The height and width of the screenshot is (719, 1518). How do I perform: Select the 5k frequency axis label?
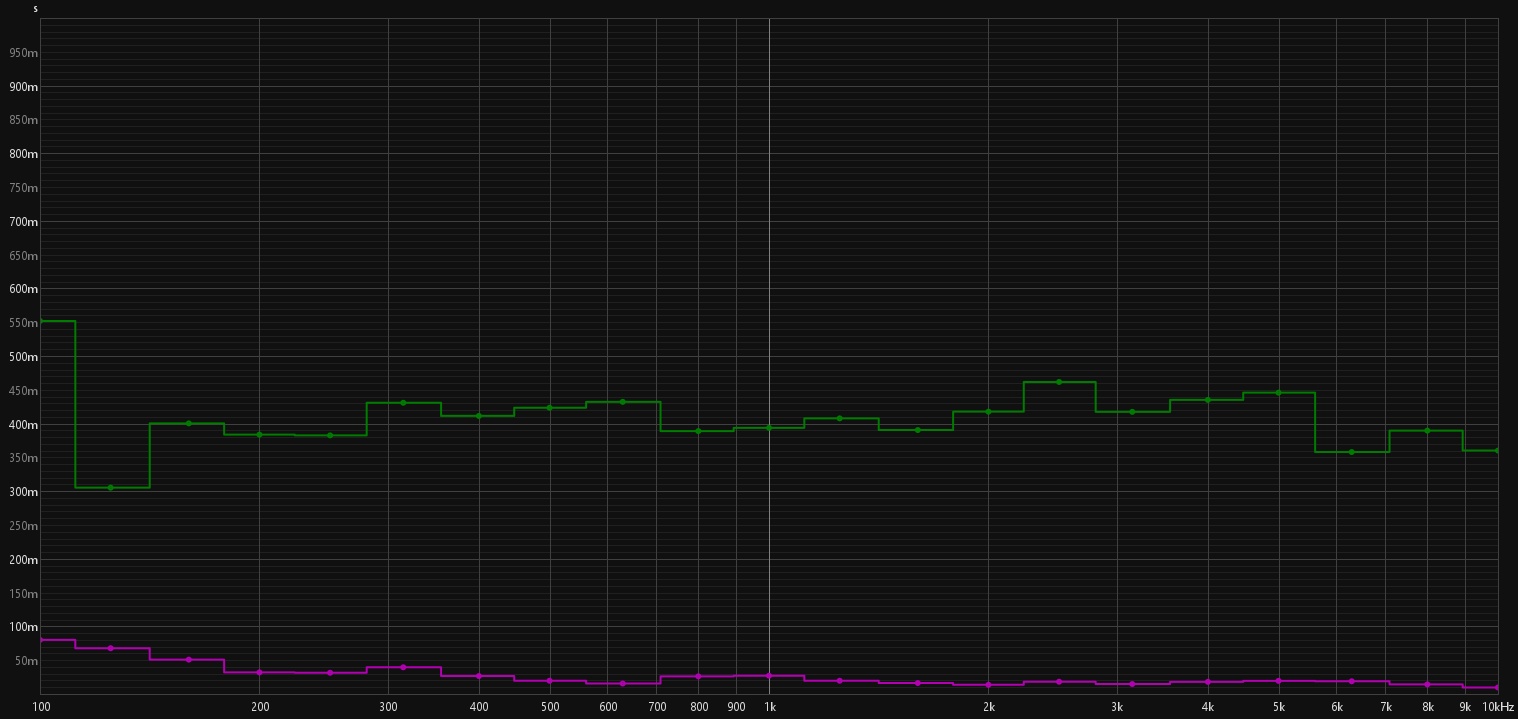pos(1278,707)
